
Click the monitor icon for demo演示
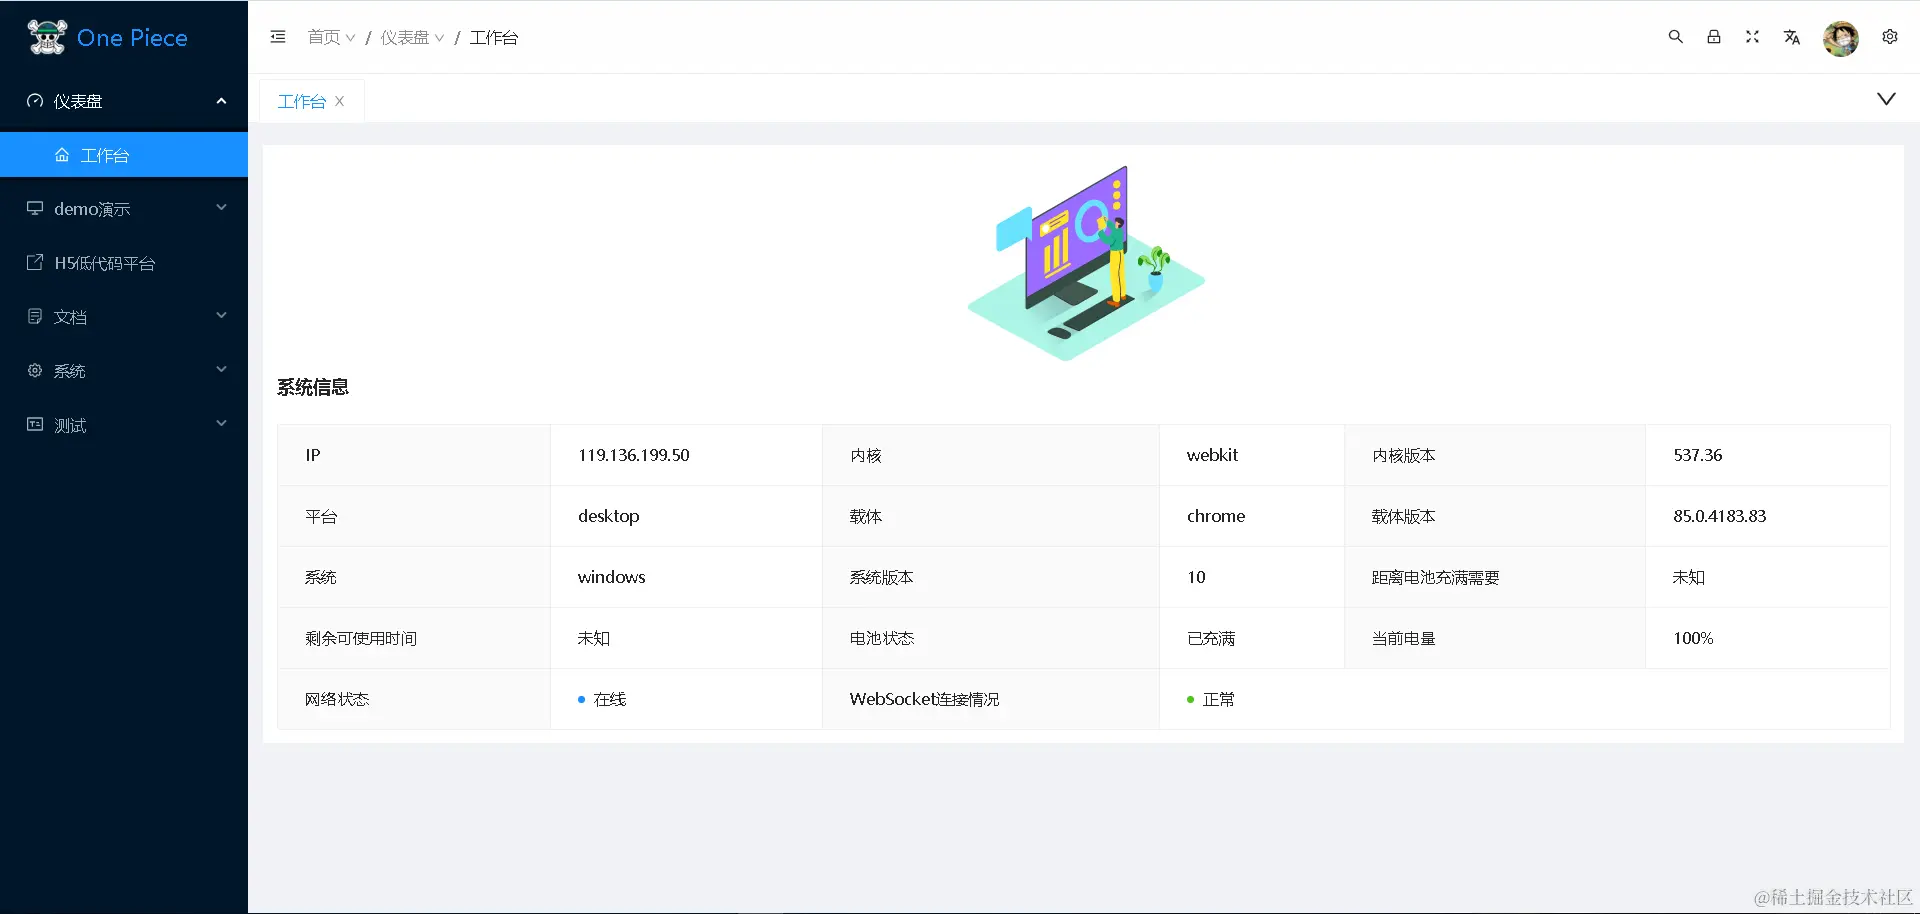pyautogui.click(x=35, y=208)
